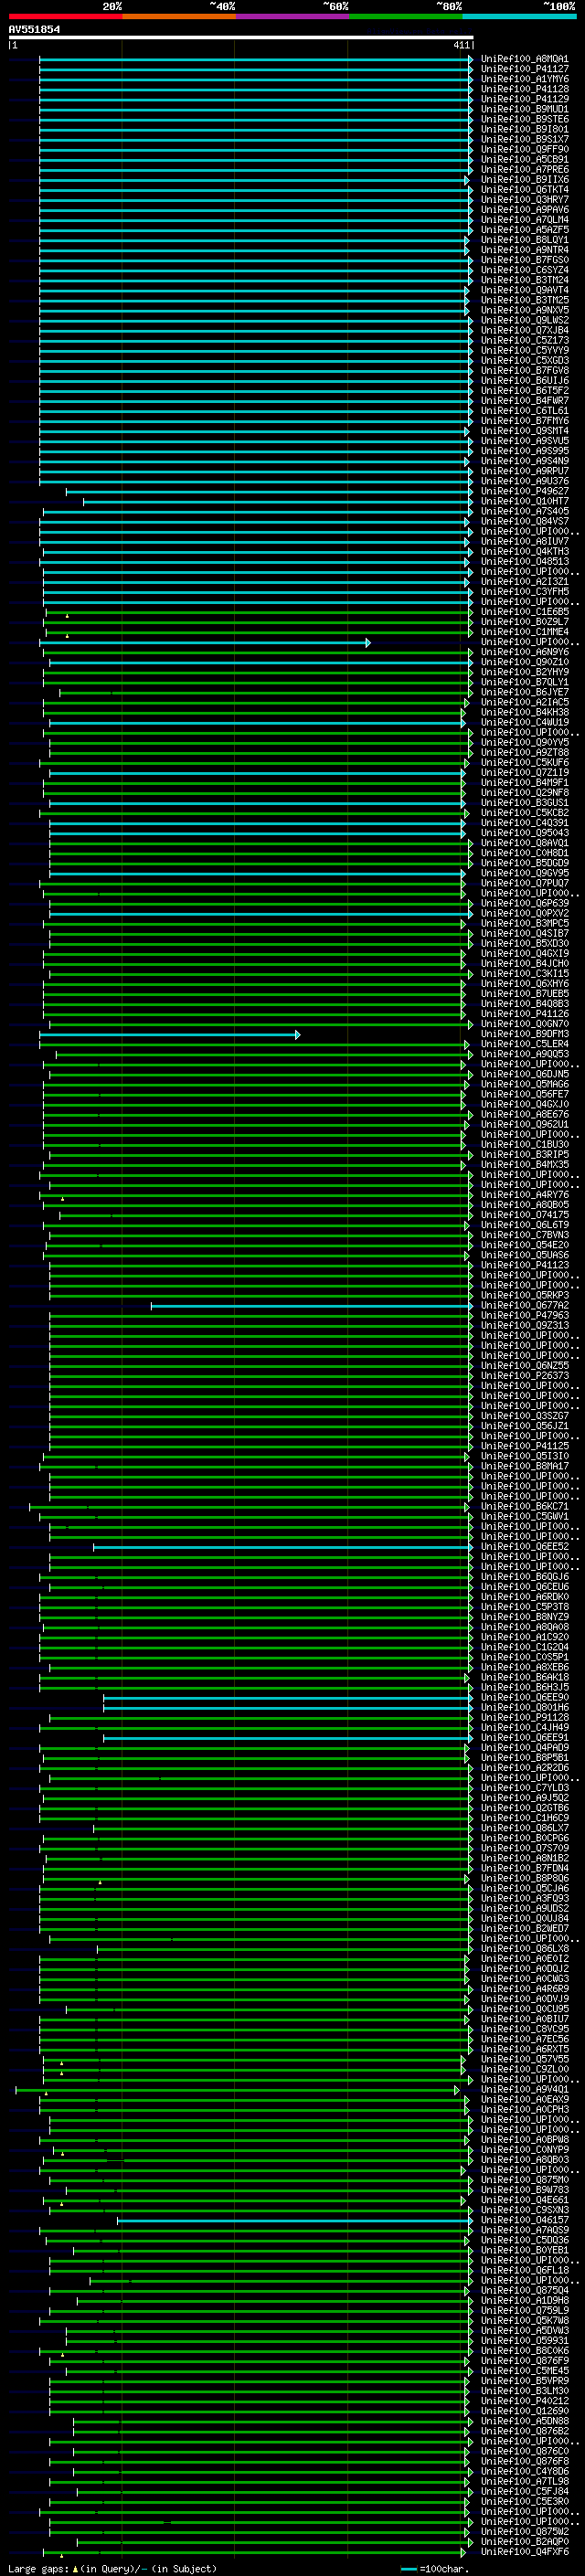This screenshot has height=2576, width=585.
Task: Select hit label UniRef100_P91128
Action: coord(524,1717)
